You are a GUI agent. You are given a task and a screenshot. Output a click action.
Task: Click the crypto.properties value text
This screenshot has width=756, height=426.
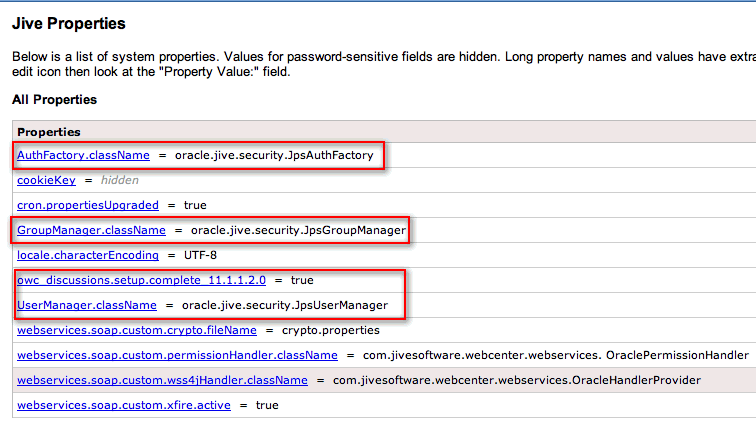click(x=331, y=331)
